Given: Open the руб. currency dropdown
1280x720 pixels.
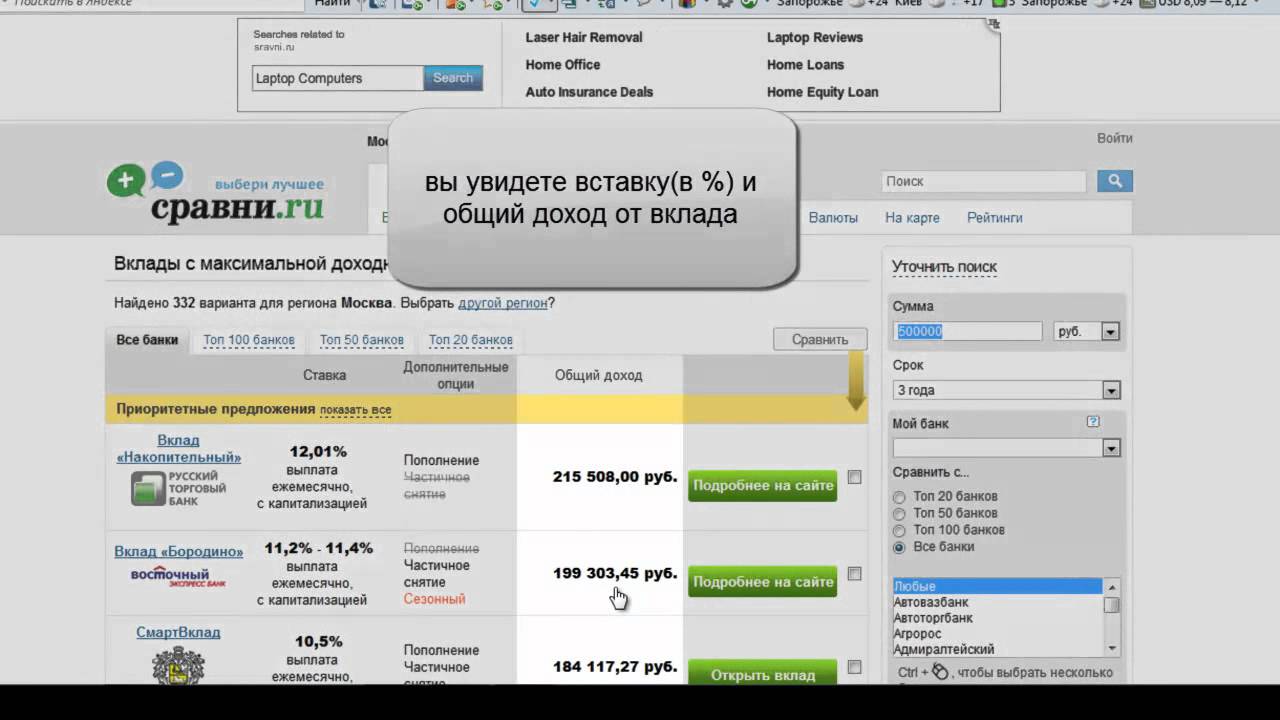Looking at the screenshot, I should [1086, 332].
